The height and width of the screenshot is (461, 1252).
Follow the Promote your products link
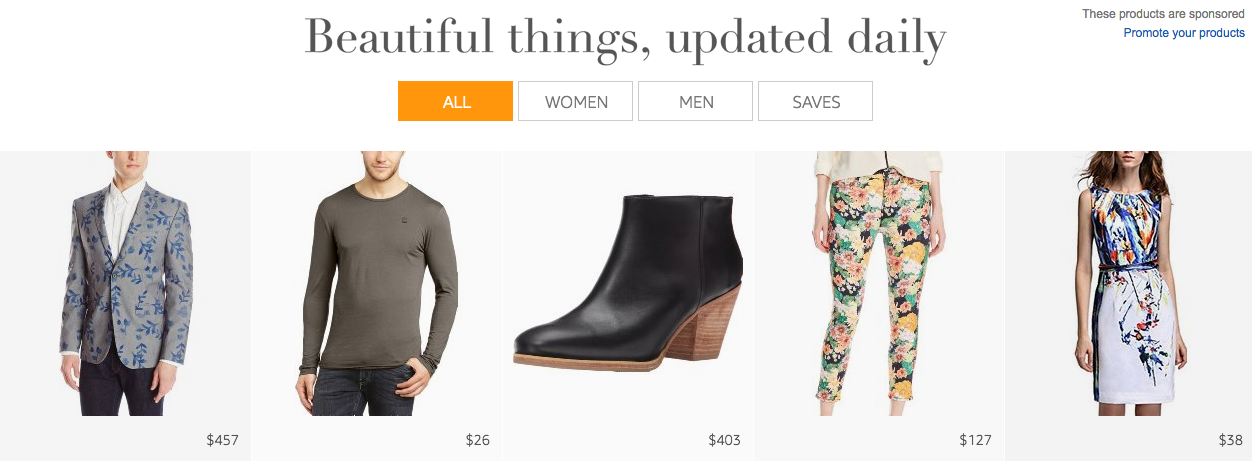click(1184, 33)
